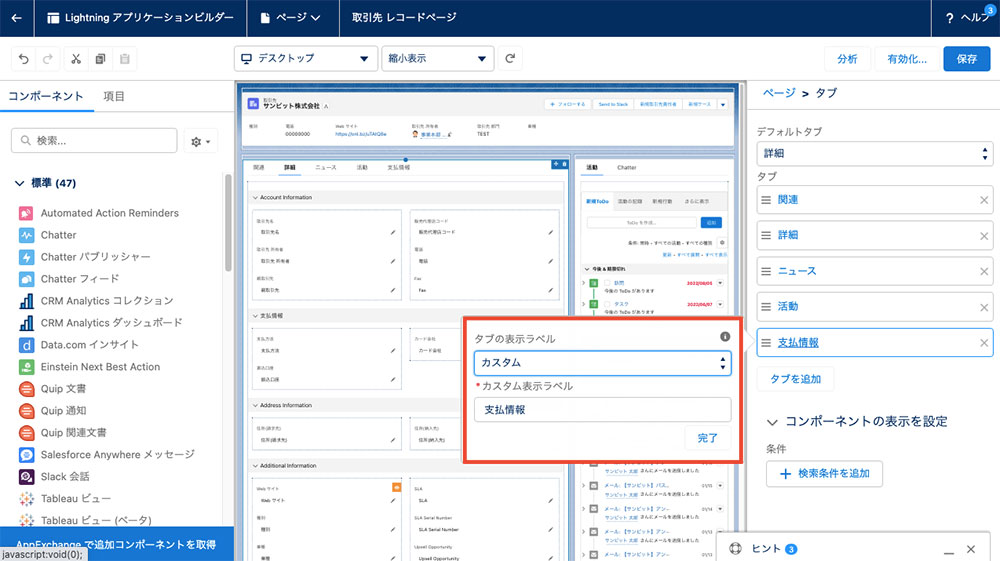Open the ページ menu dropdown
The height and width of the screenshot is (561, 1000).
click(x=290, y=18)
